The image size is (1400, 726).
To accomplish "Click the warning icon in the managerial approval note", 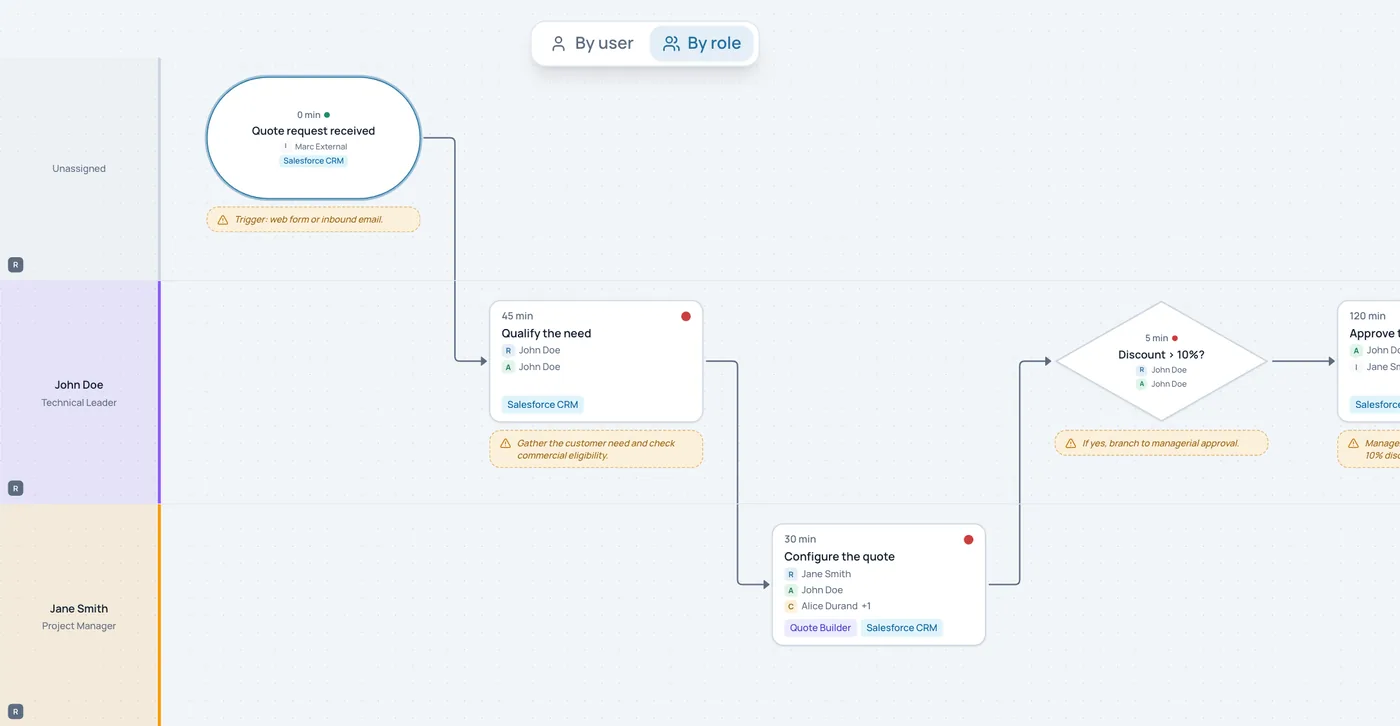I will tap(1070, 443).
